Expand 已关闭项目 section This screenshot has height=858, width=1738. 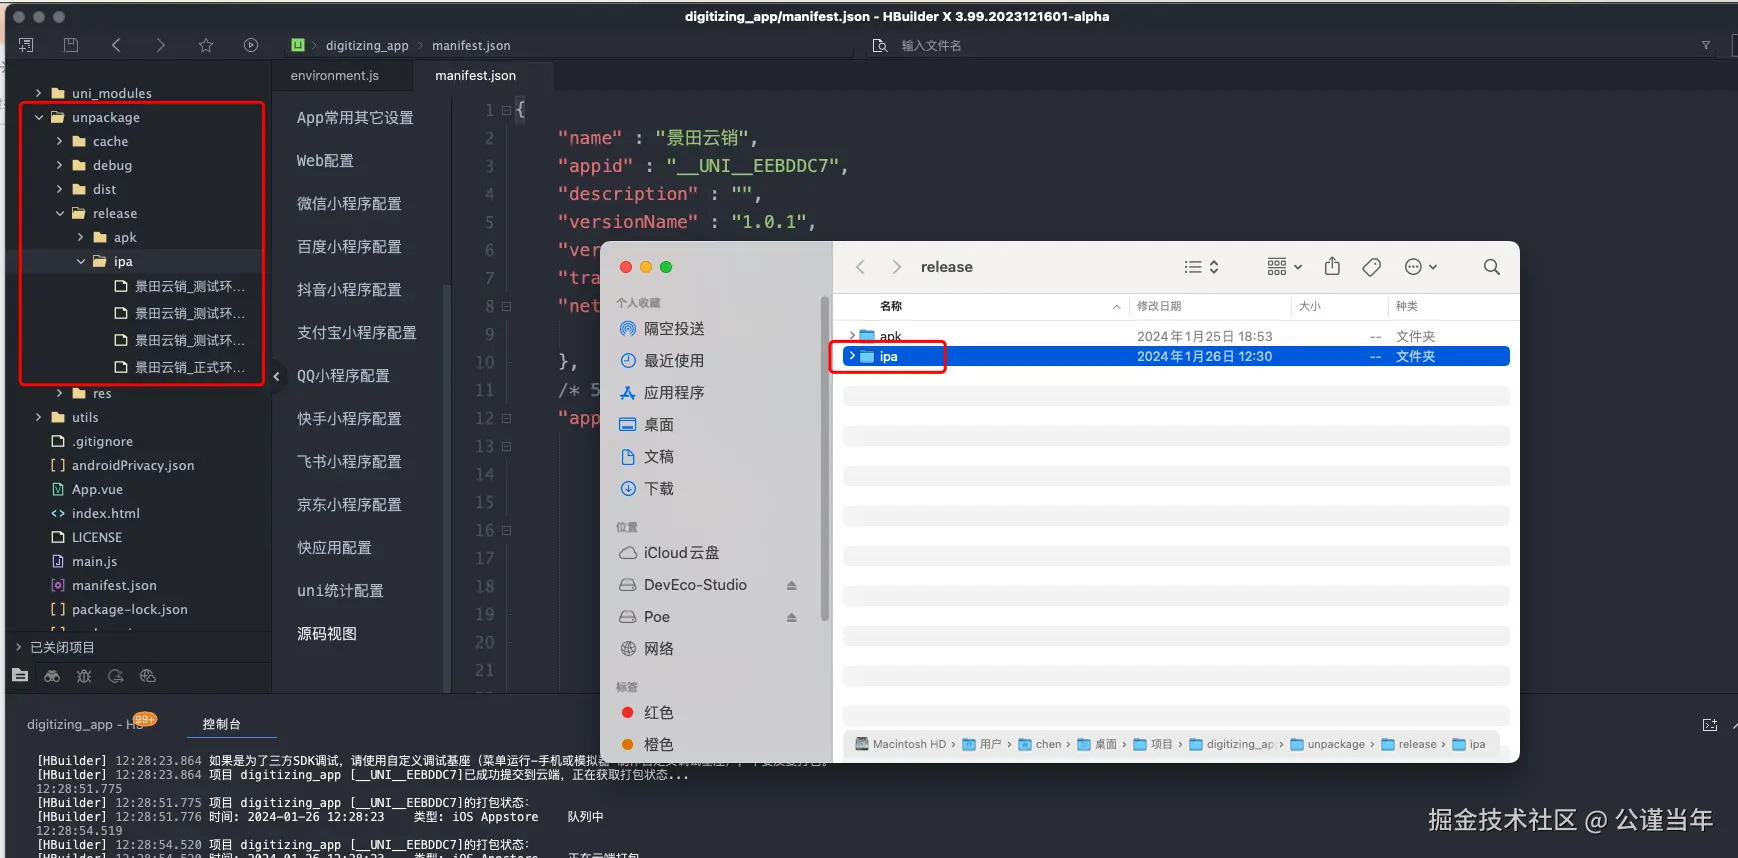pos(18,647)
